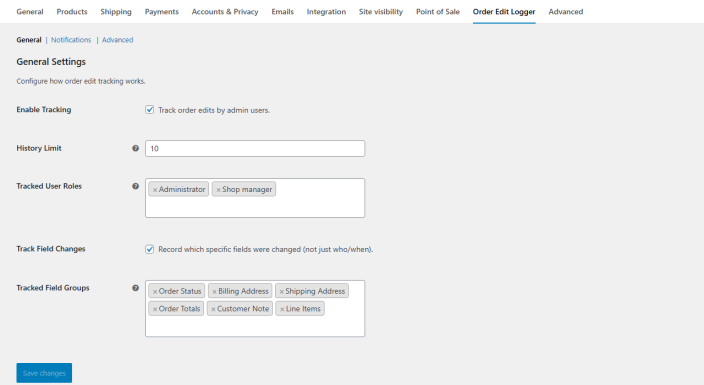This screenshot has height=385, width=704.
Task: Open the Point of Sale tab
Action: [x=438, y=12]
